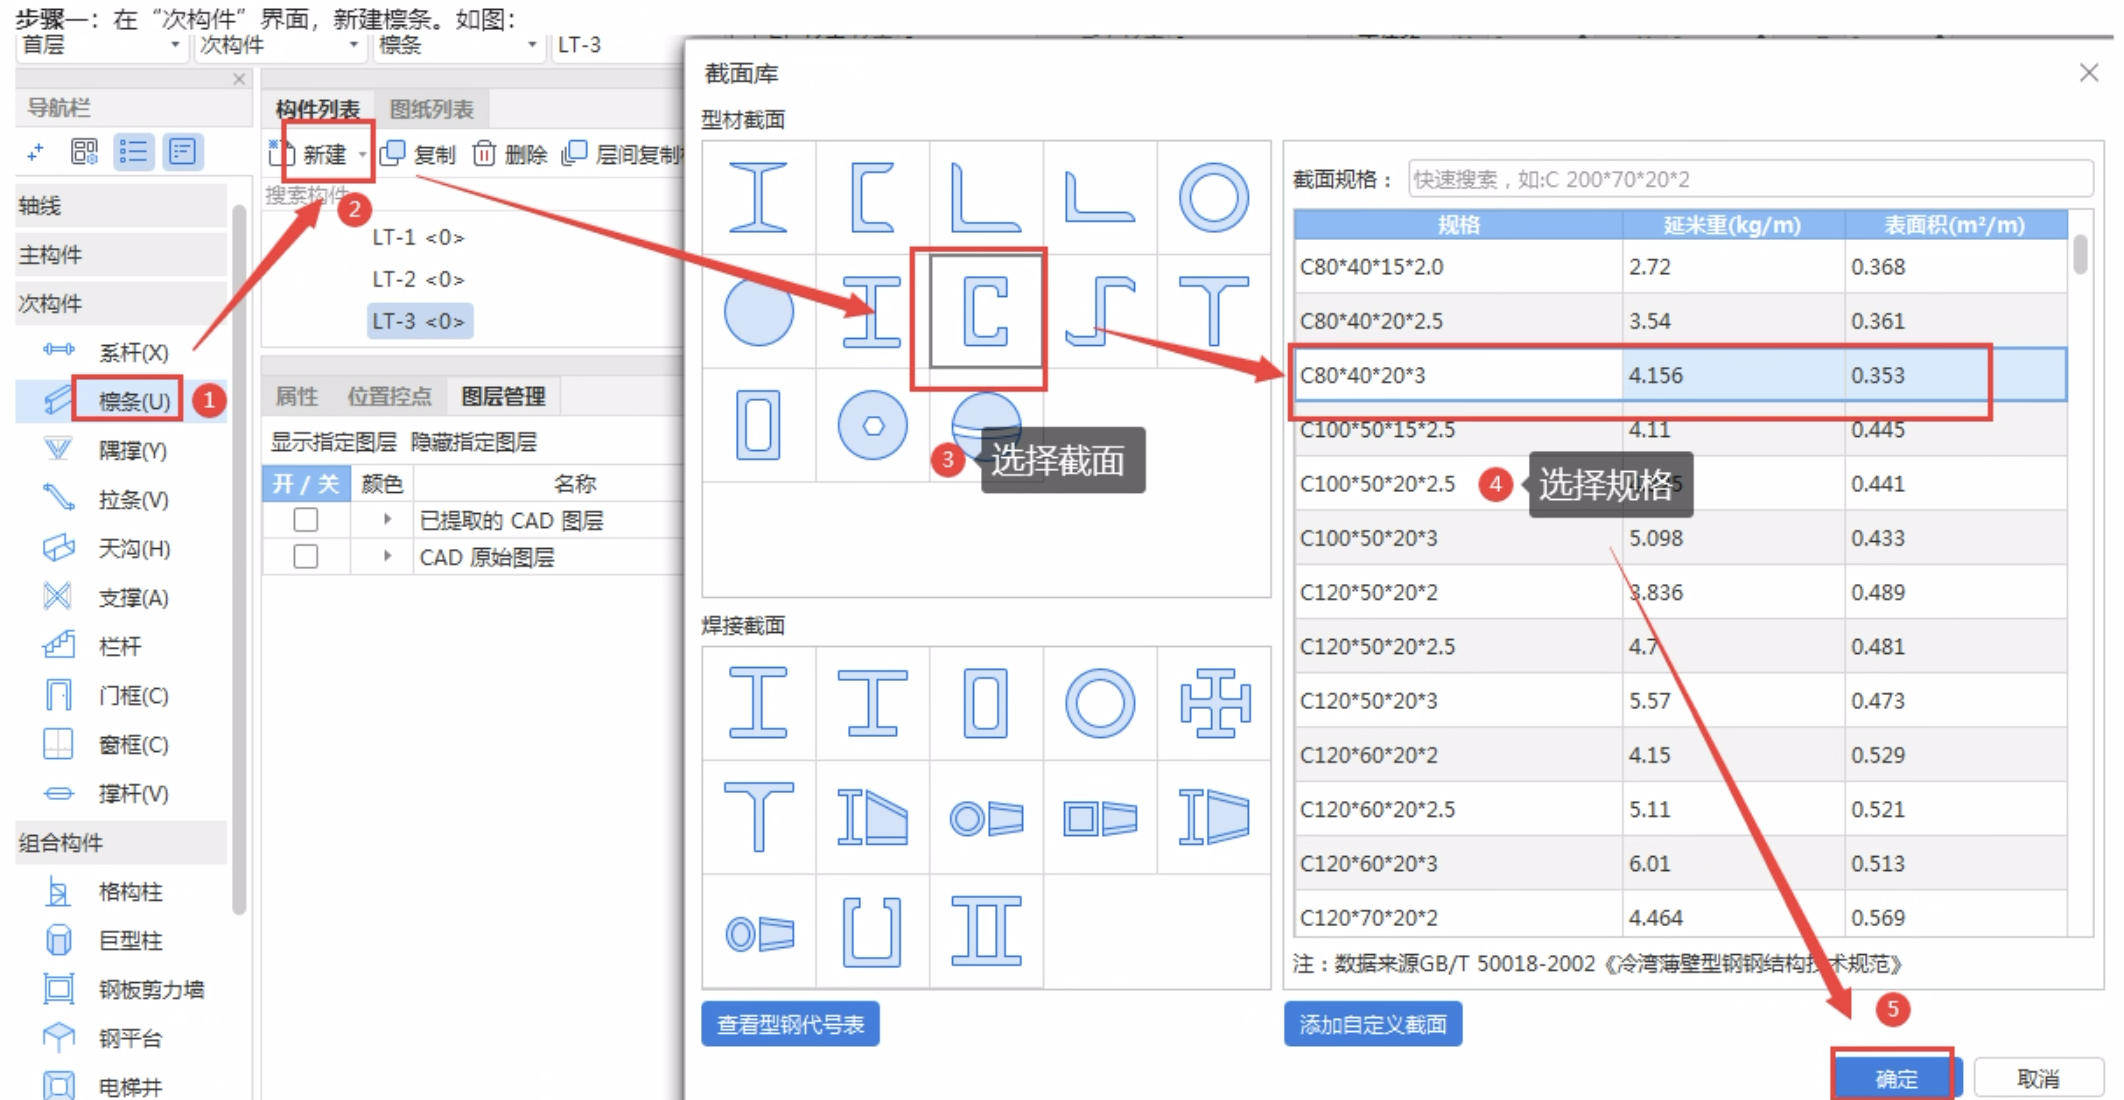Image resolution: width=2124 pixels, height=1100 pixels.
Task: Click 隐藏指定图层 option
Action: click(x=474, y=441)
